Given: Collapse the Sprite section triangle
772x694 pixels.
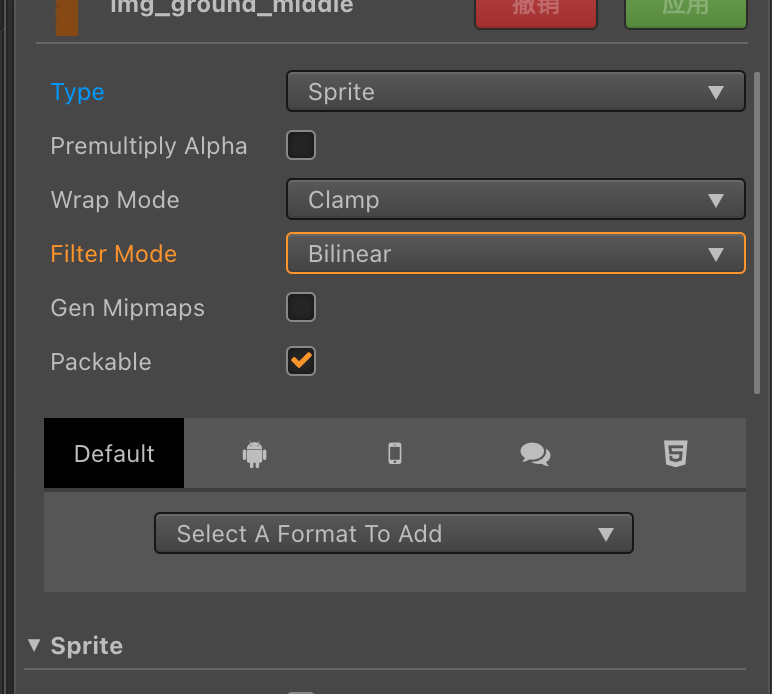Looking at the screenshot, I should click(36, 646).
